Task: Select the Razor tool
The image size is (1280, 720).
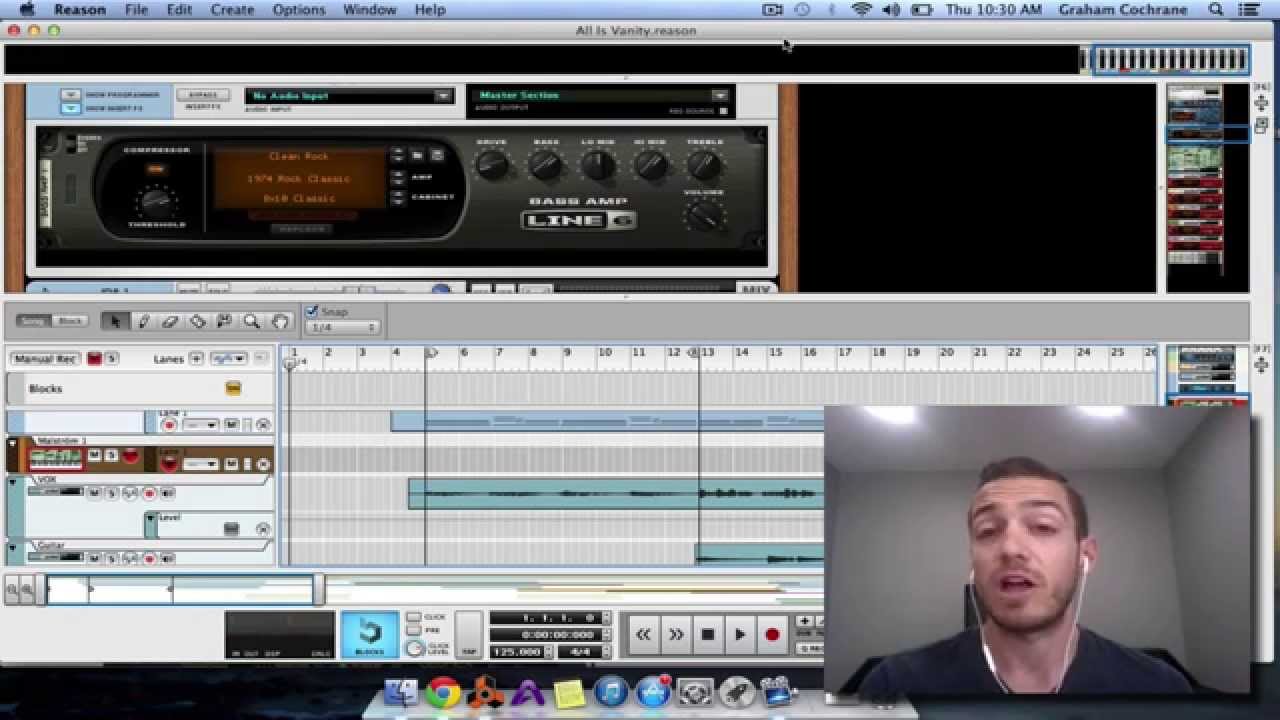Action: 197,321
